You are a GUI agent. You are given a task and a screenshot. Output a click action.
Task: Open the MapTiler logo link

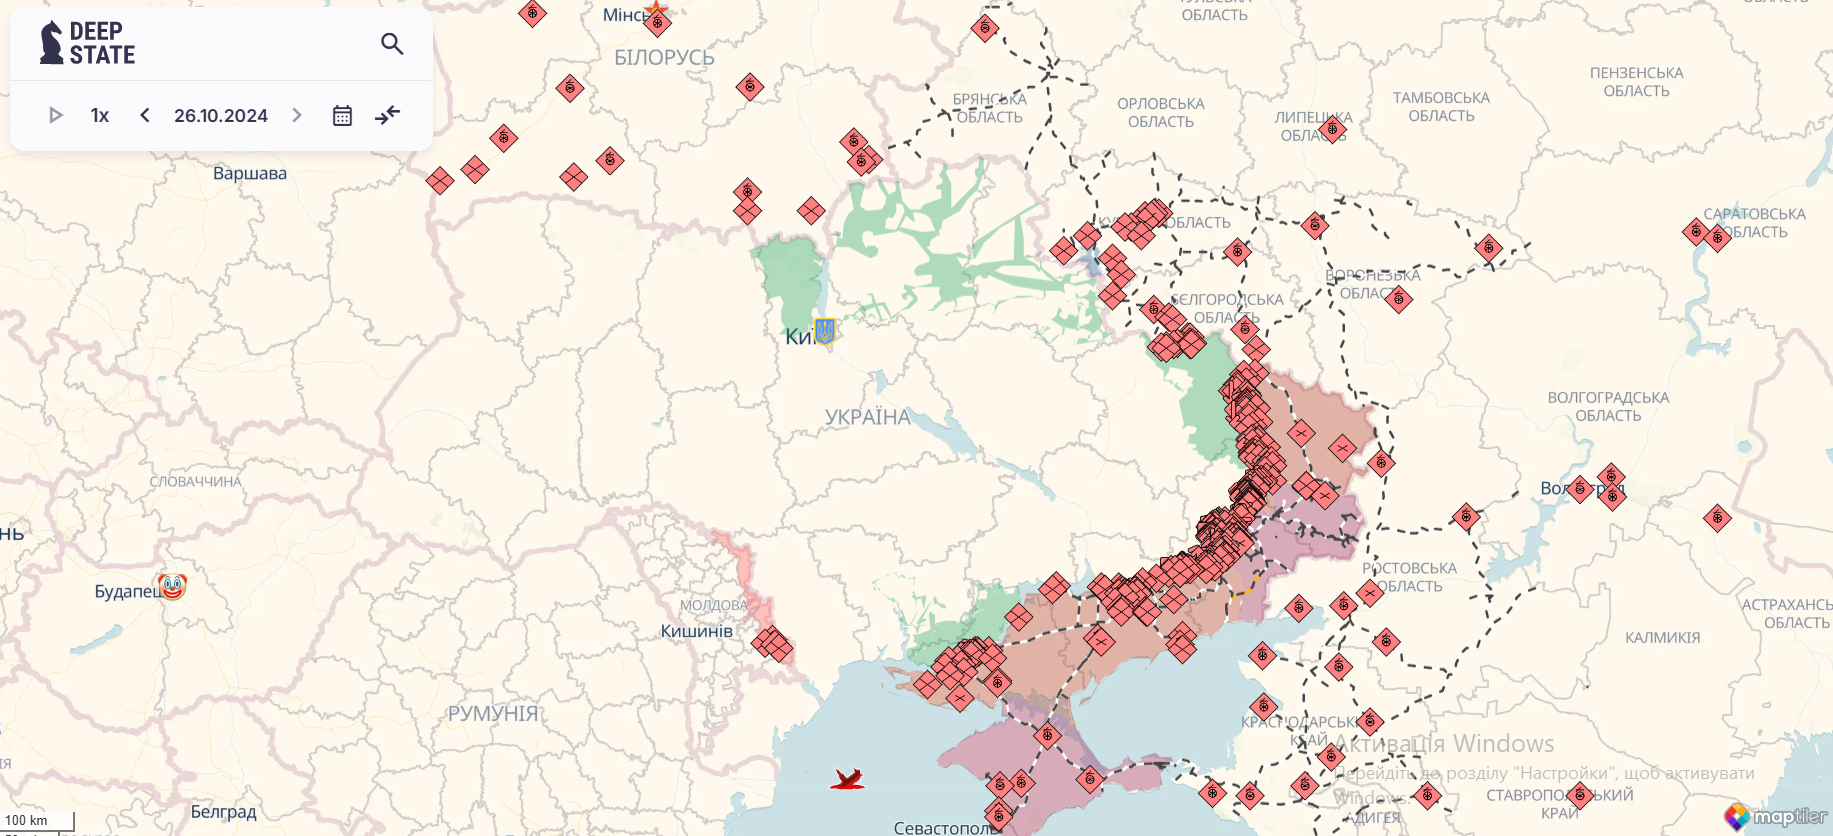[1775, 816]
